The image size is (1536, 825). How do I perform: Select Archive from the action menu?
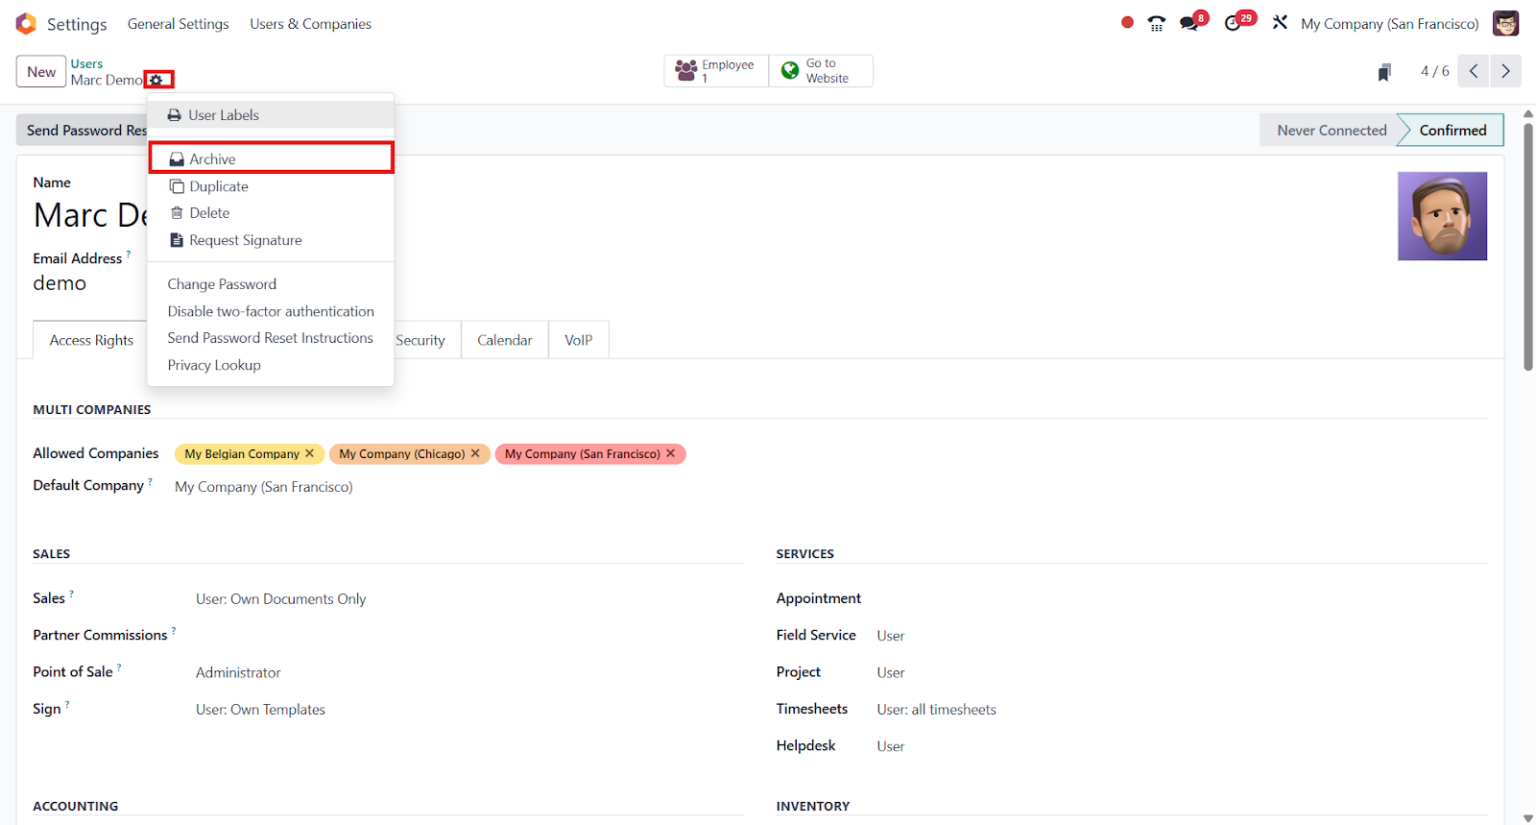(x=211, y=158)
